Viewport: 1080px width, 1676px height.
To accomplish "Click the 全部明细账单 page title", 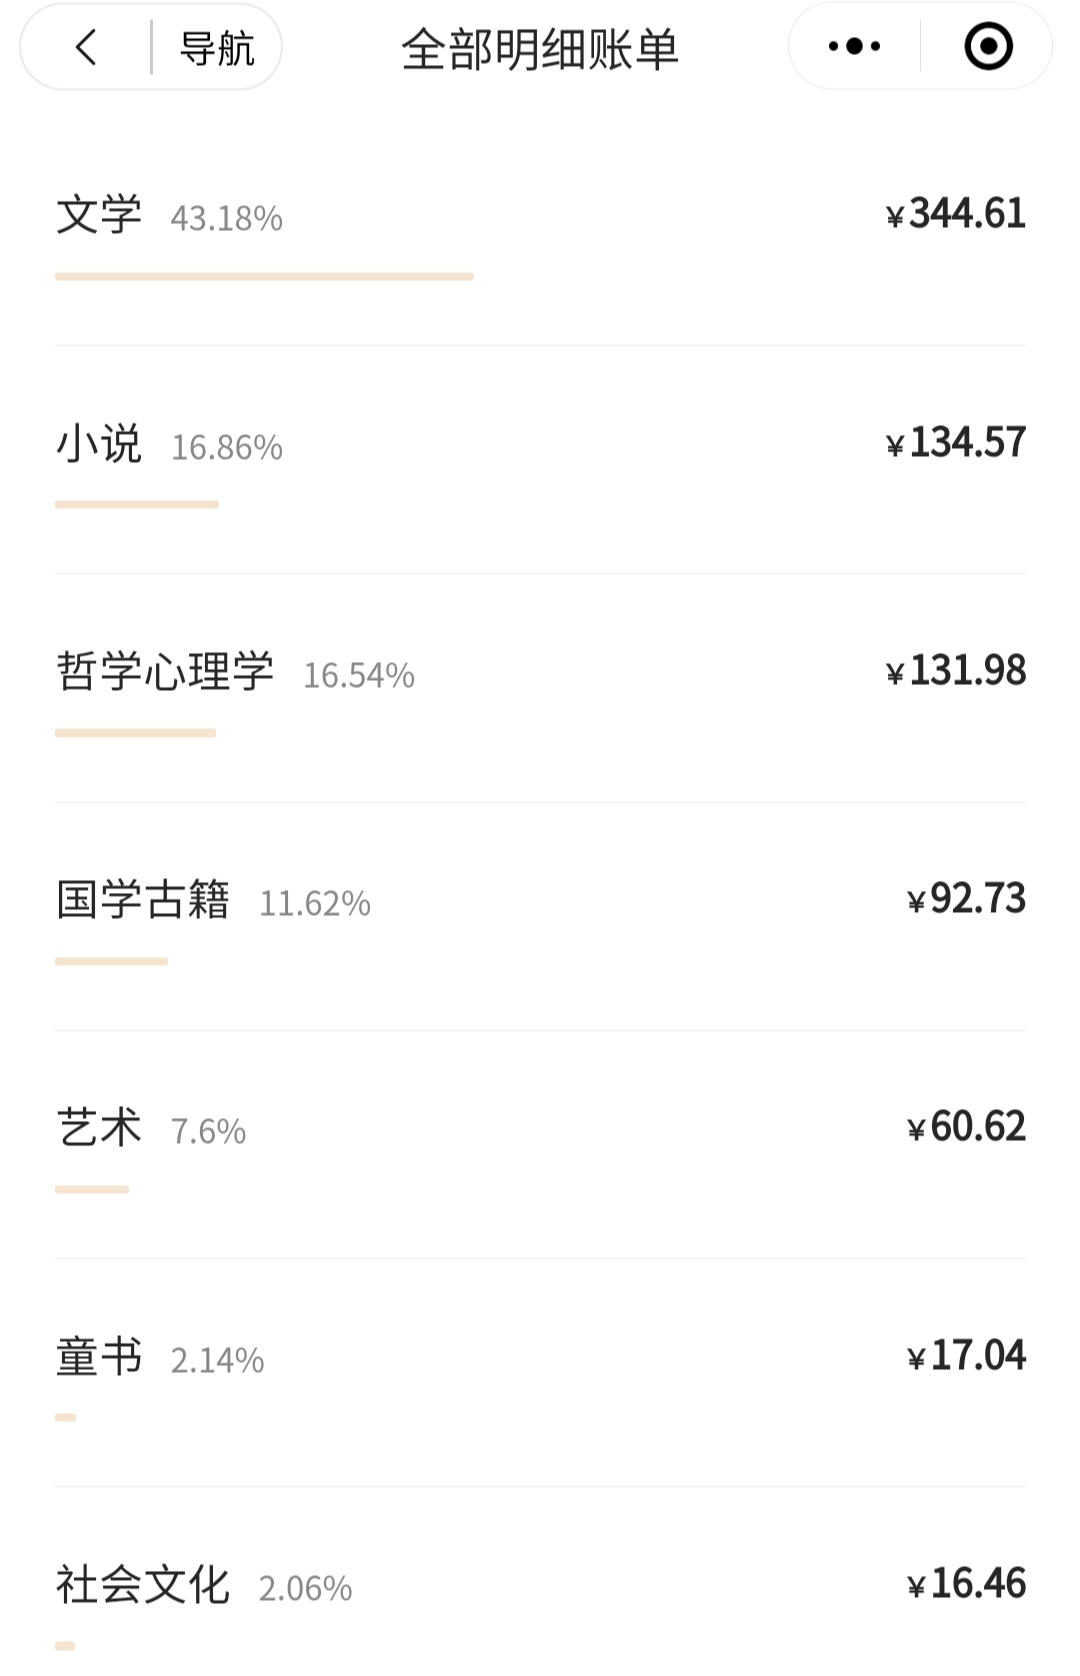I will tap(540, 49).
